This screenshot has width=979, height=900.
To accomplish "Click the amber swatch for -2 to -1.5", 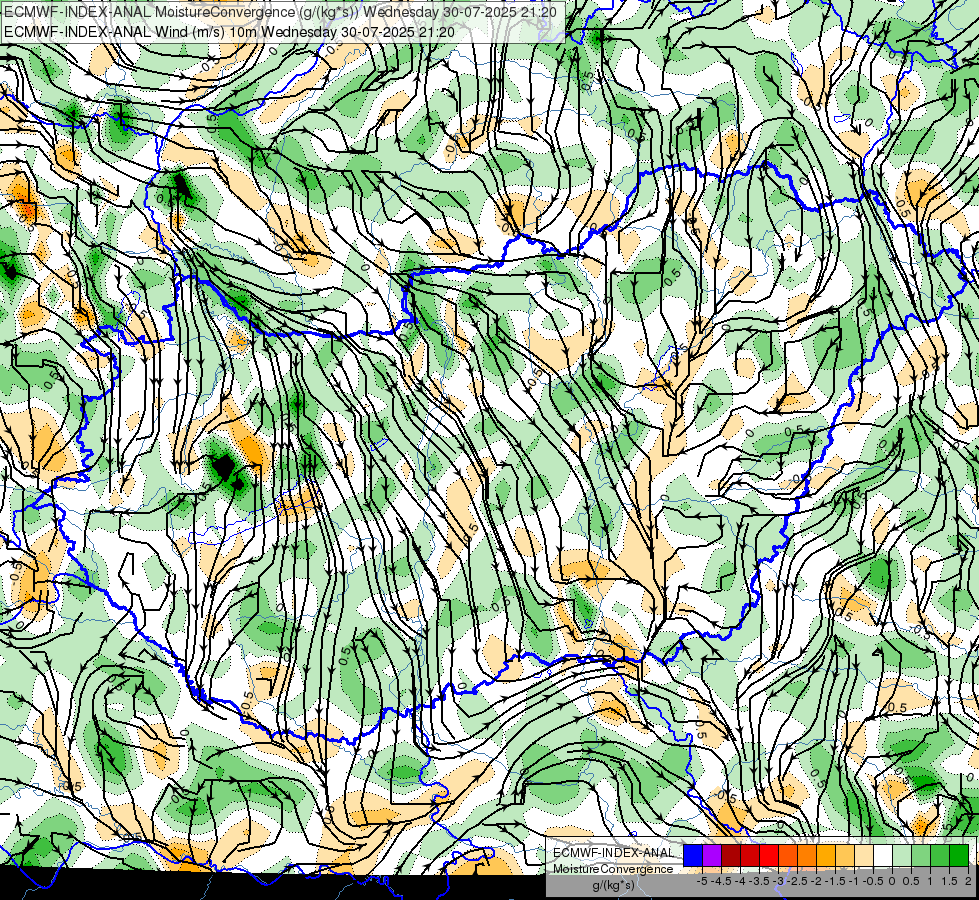I will coord(825,856).
